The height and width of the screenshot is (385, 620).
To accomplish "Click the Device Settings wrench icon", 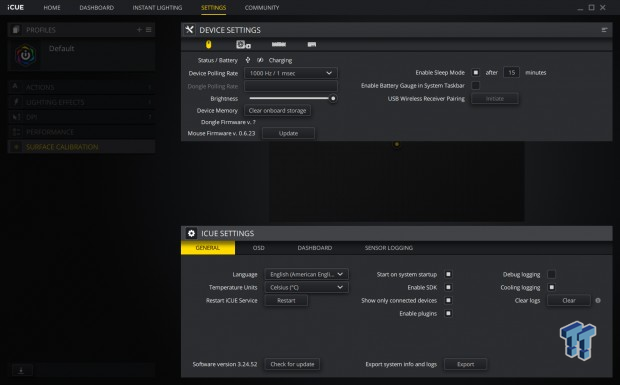I will (x=189, y=30).
